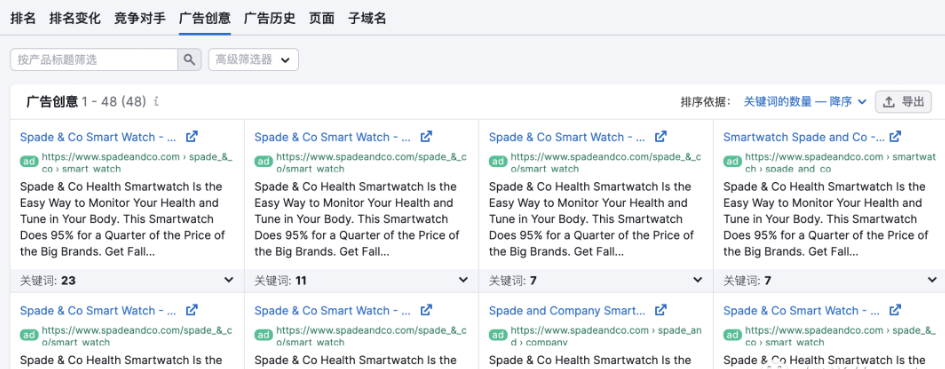Click the magnifier search icon
The image size is (945, 369).
click(189, 60)
